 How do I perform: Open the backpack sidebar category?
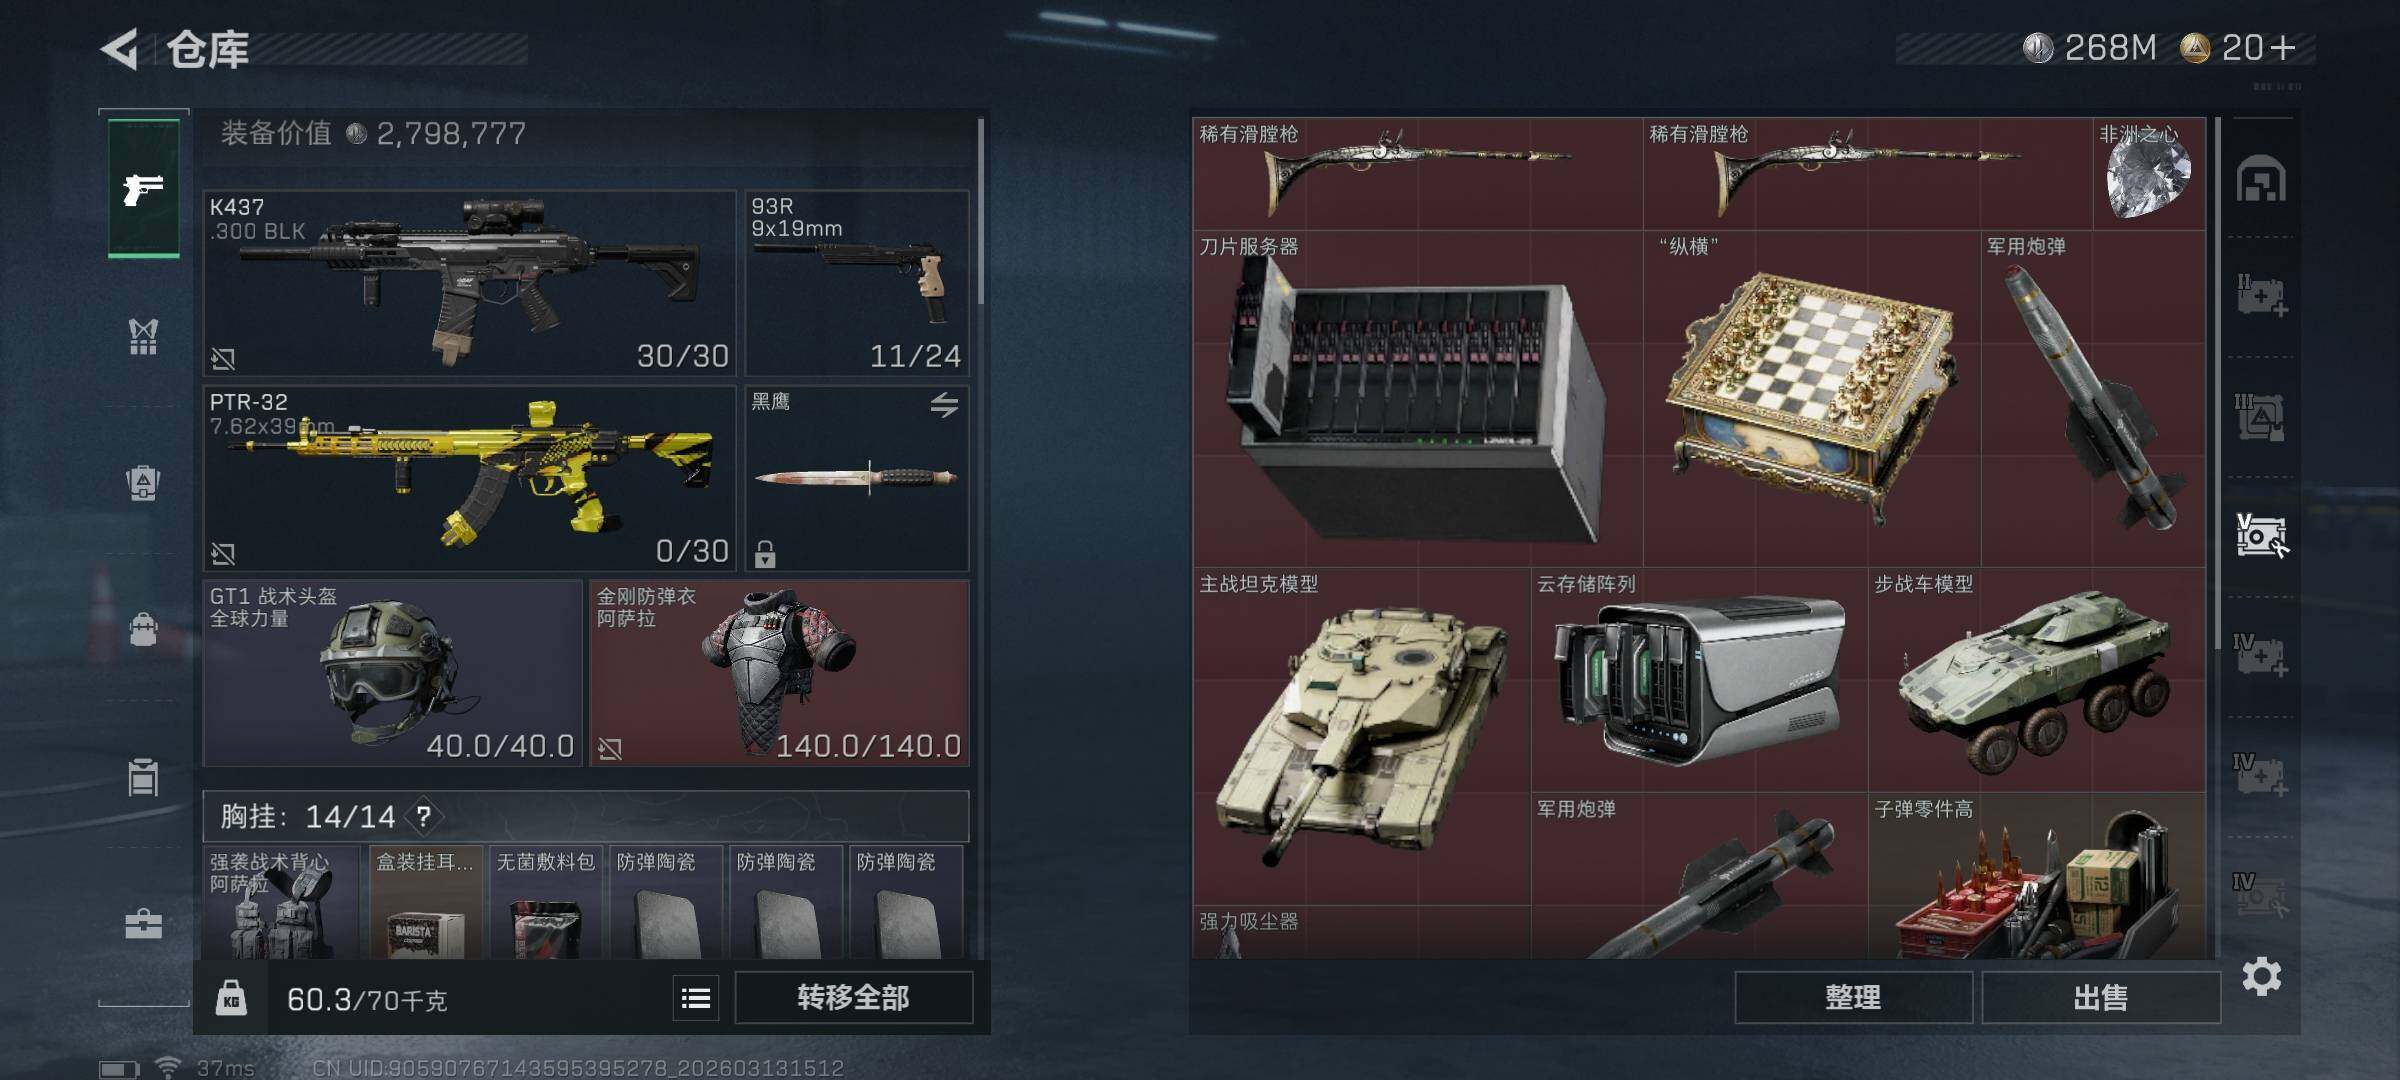pos(143,483)
